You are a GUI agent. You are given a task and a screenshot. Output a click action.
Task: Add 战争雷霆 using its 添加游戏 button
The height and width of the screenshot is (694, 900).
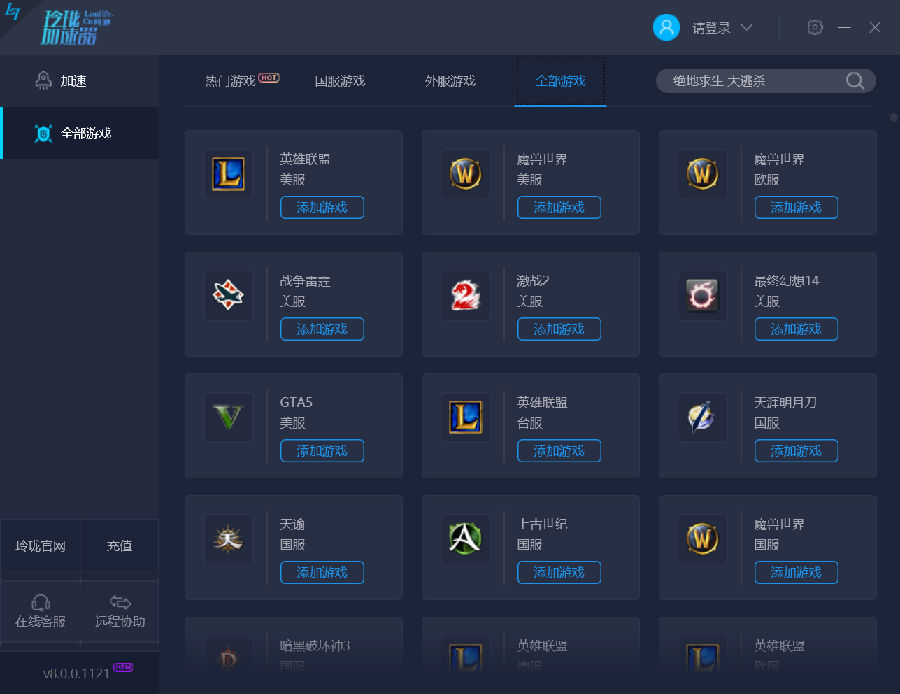(x=322, y=329)
